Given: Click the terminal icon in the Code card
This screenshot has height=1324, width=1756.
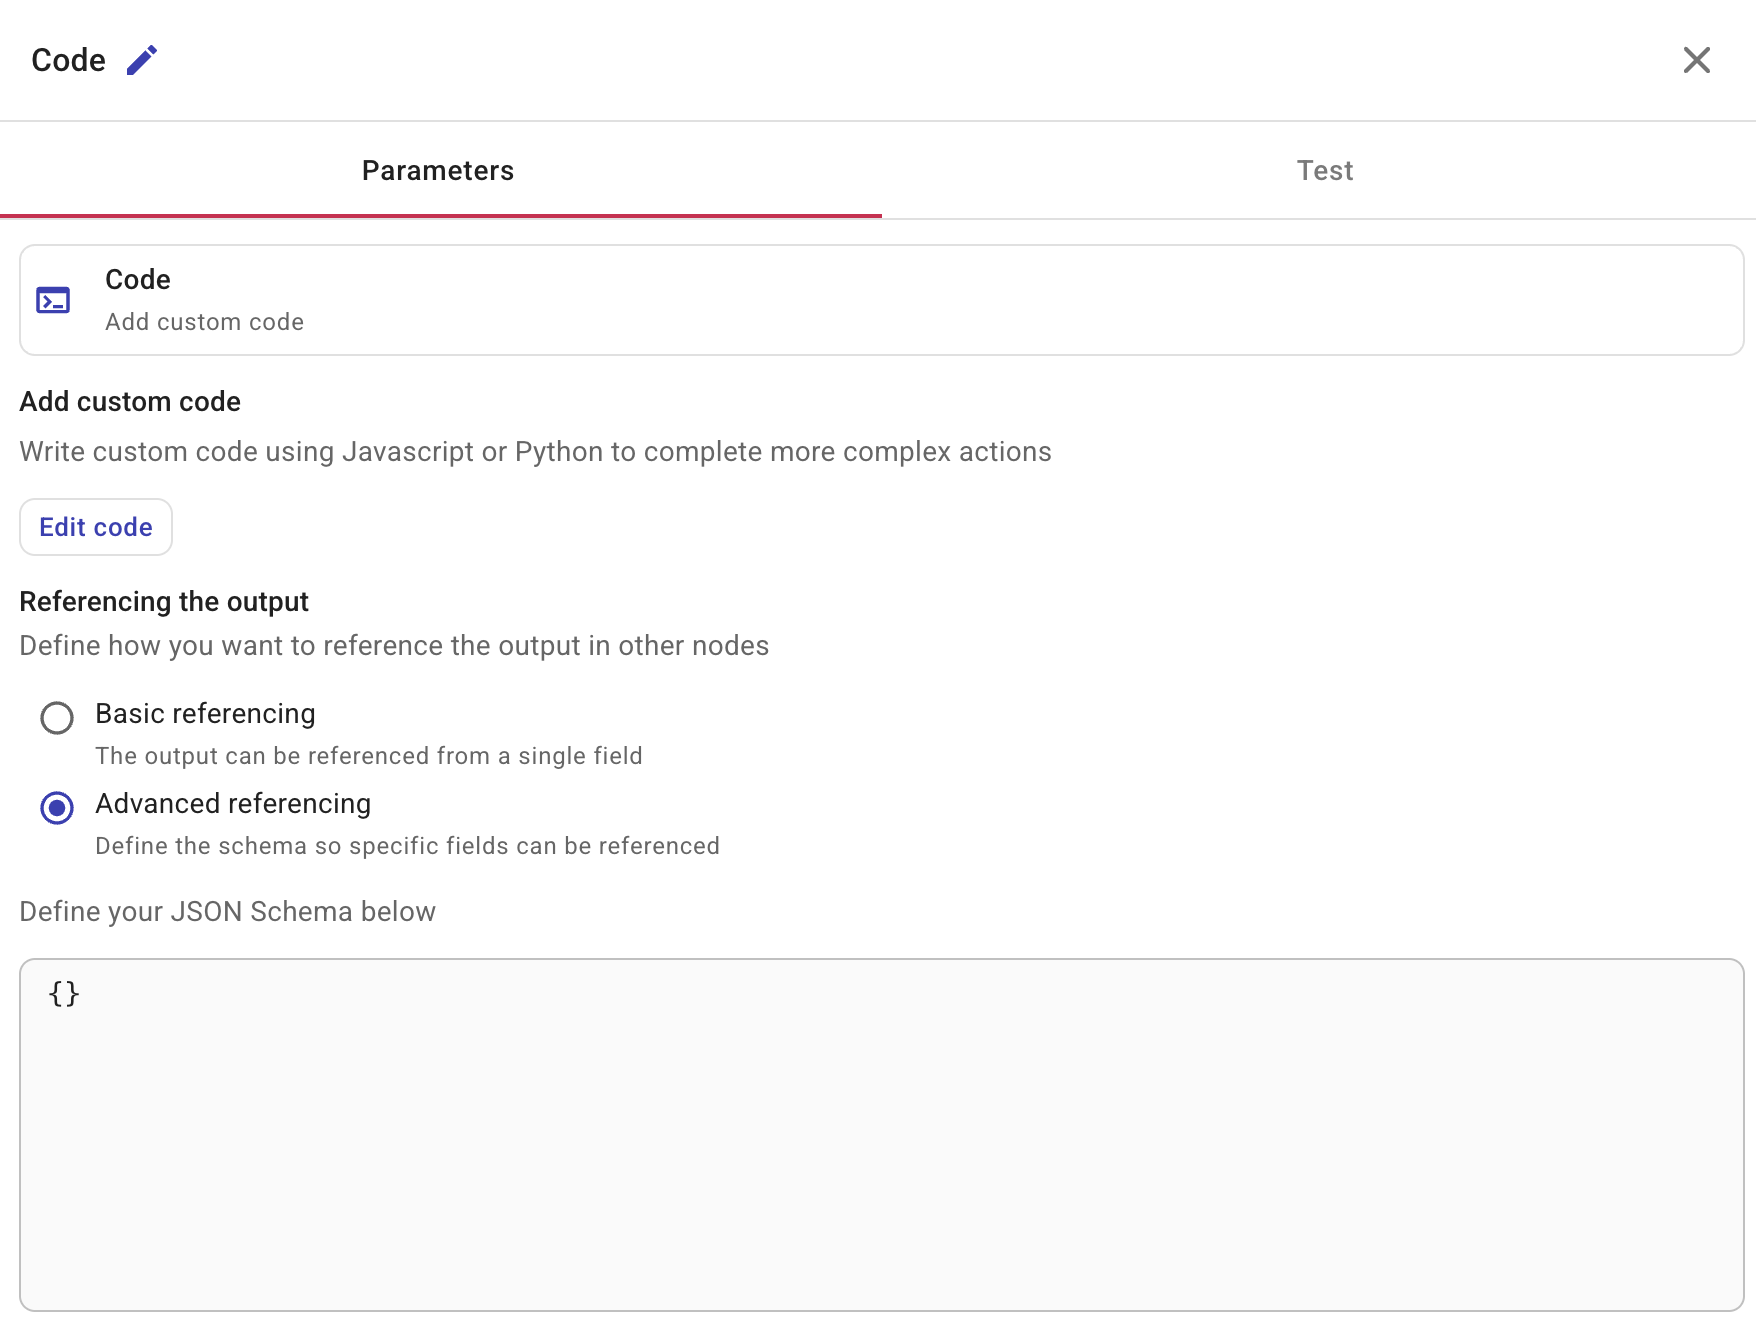Looking at the screenshot, I should pyautogui.click(x=53, y=300).
